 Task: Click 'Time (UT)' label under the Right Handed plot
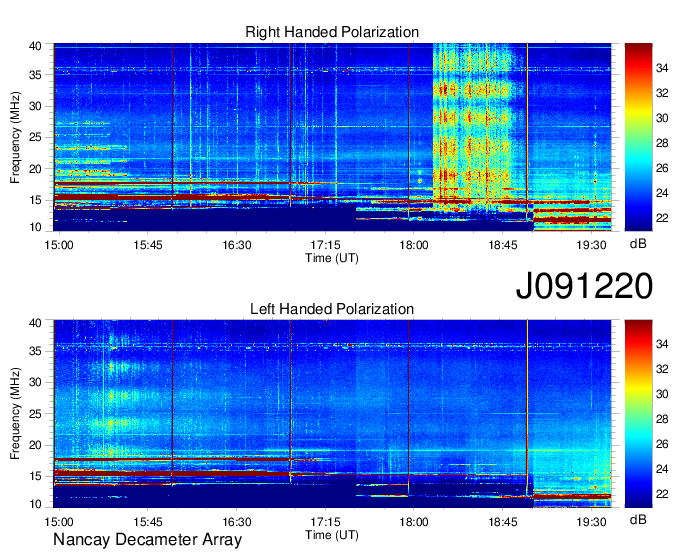332,258
